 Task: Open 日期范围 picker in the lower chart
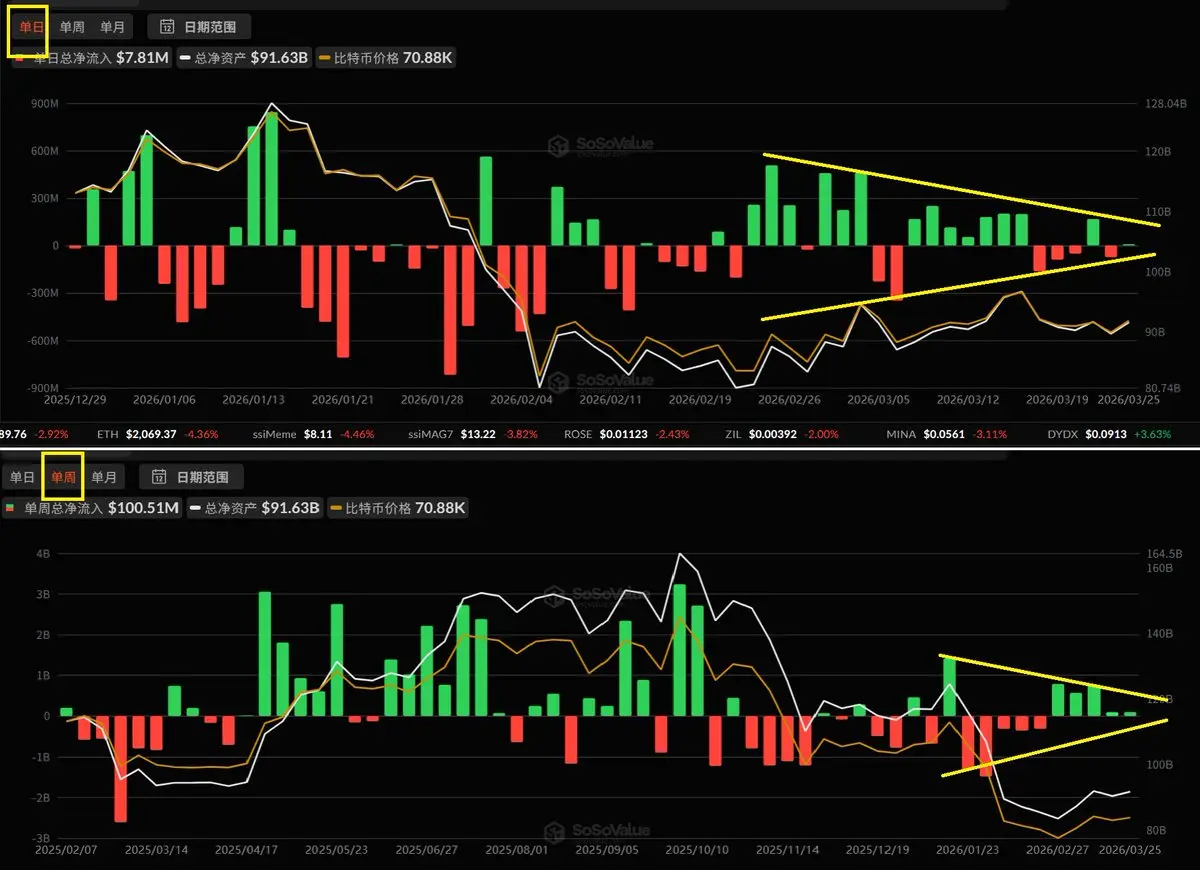click(x=191, y=477)
